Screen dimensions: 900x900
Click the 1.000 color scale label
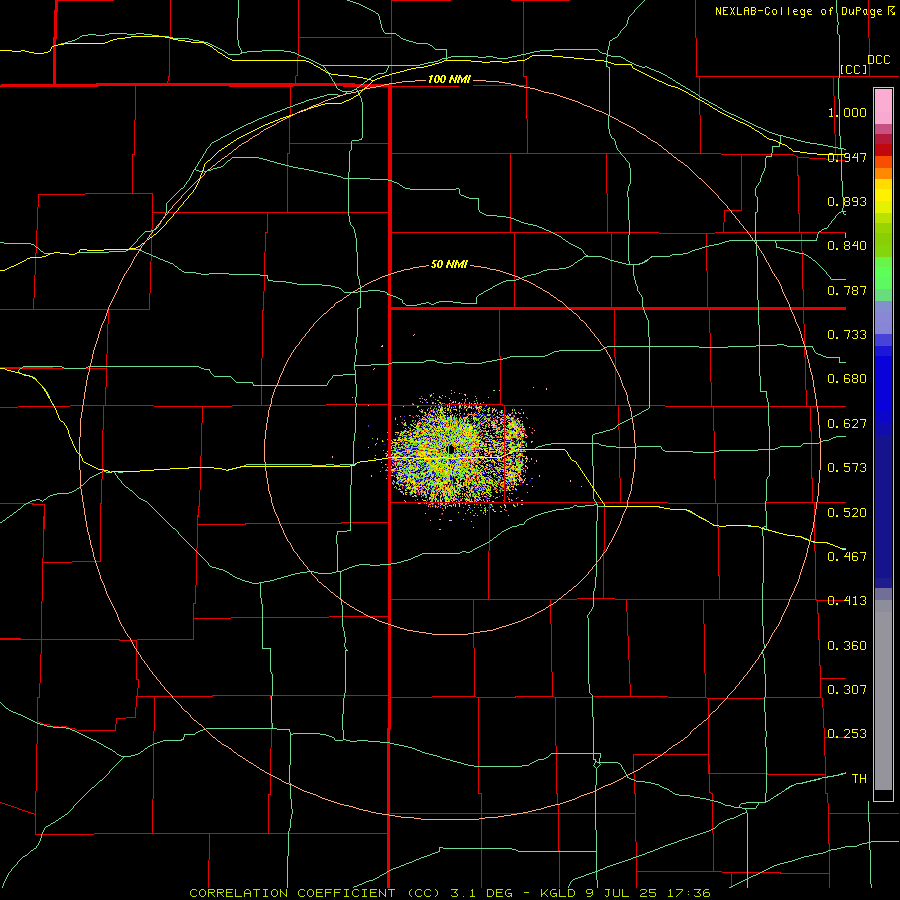847,112
